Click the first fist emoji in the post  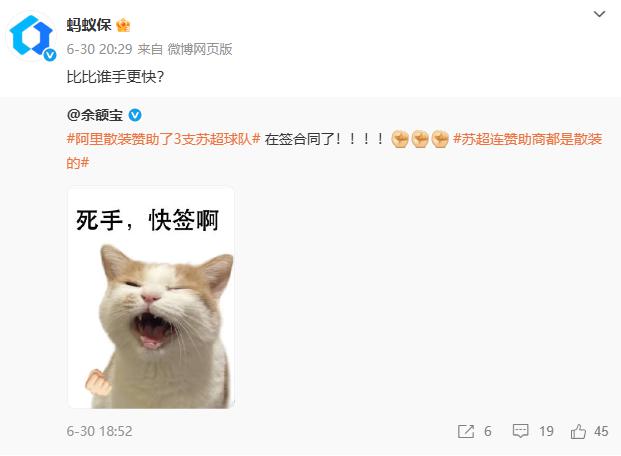click(400, 139)
